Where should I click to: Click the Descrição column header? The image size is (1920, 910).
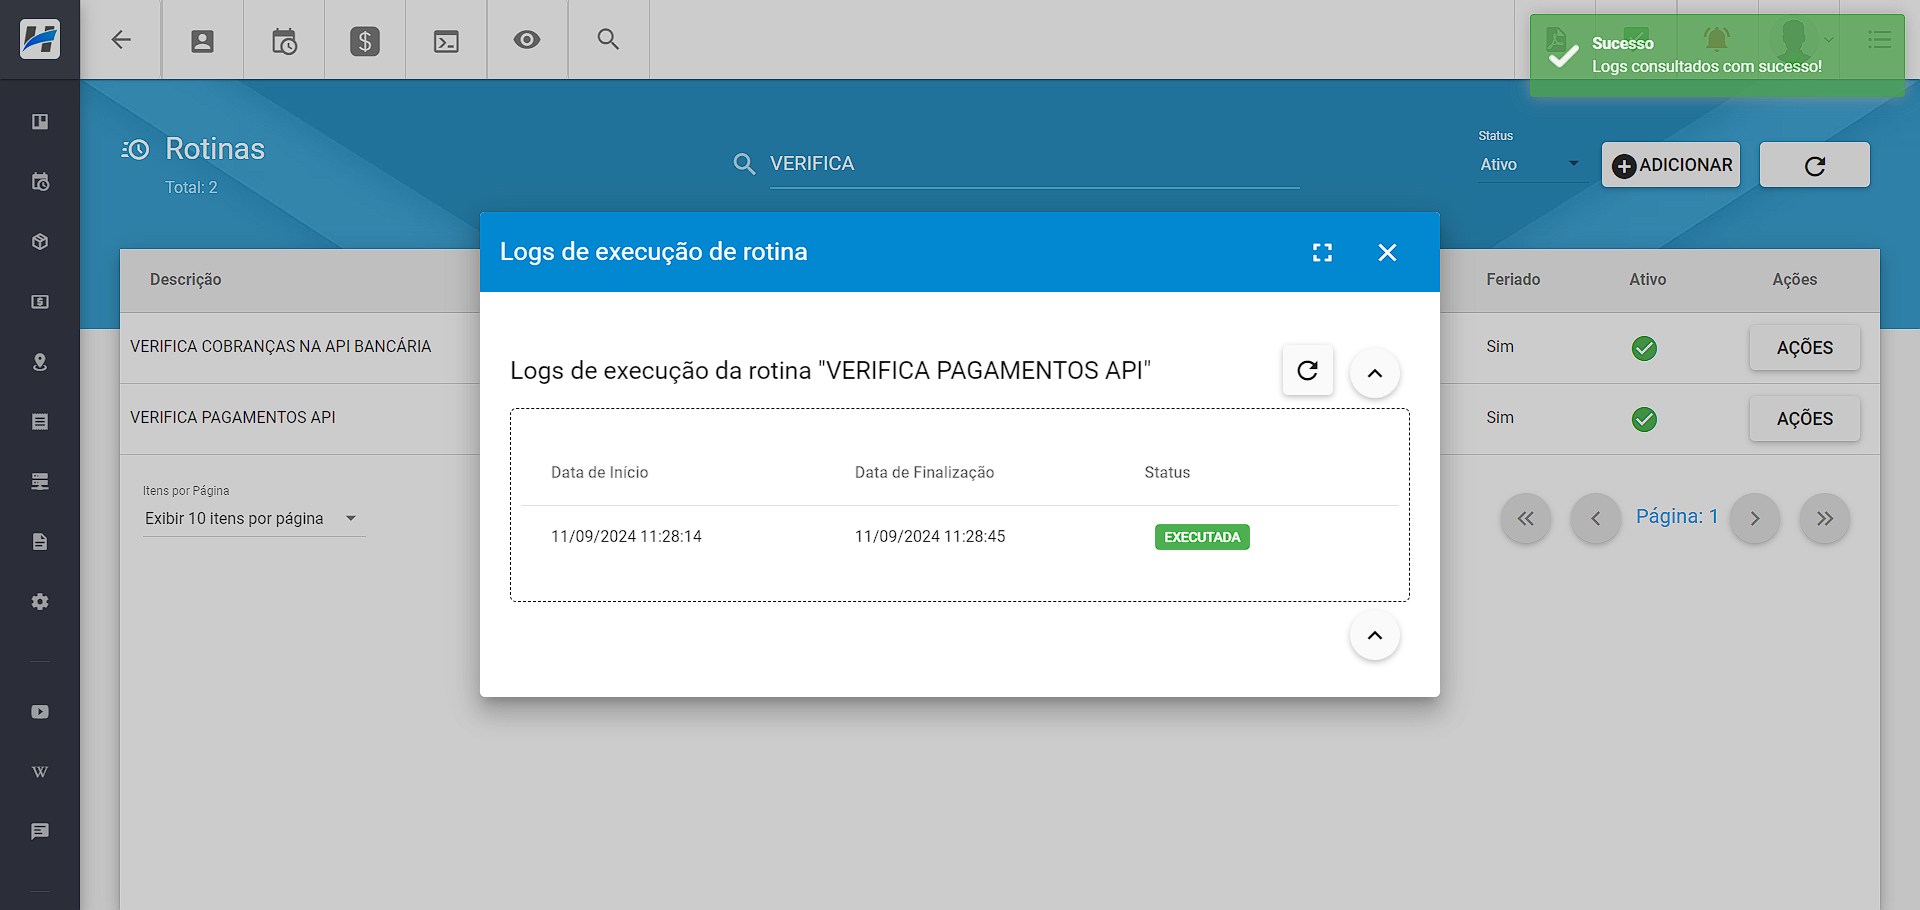click(186, 280)
